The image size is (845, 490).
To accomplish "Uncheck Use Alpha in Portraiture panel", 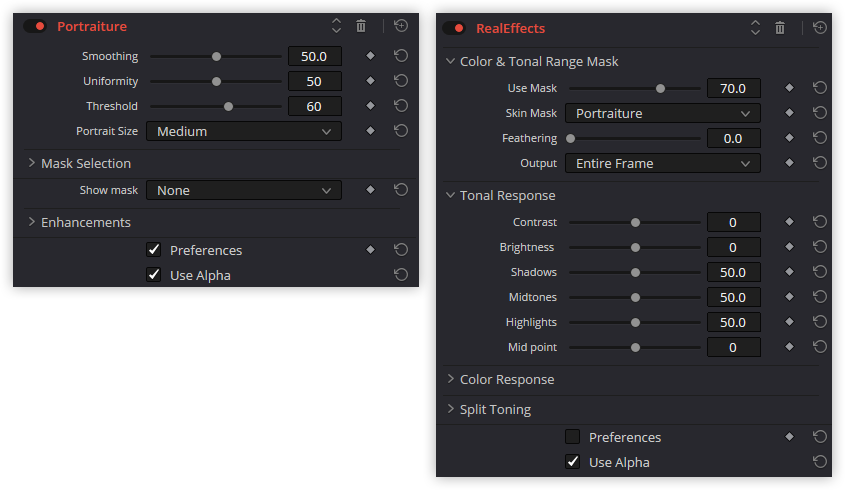I will pyautogui.click(x=154, y=274).
